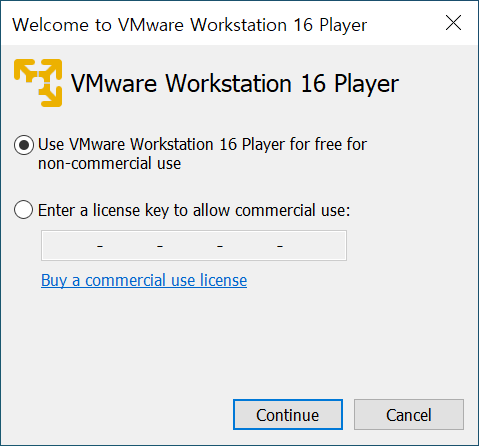Click the yellow VMware Player logo icon

(38, 83)
